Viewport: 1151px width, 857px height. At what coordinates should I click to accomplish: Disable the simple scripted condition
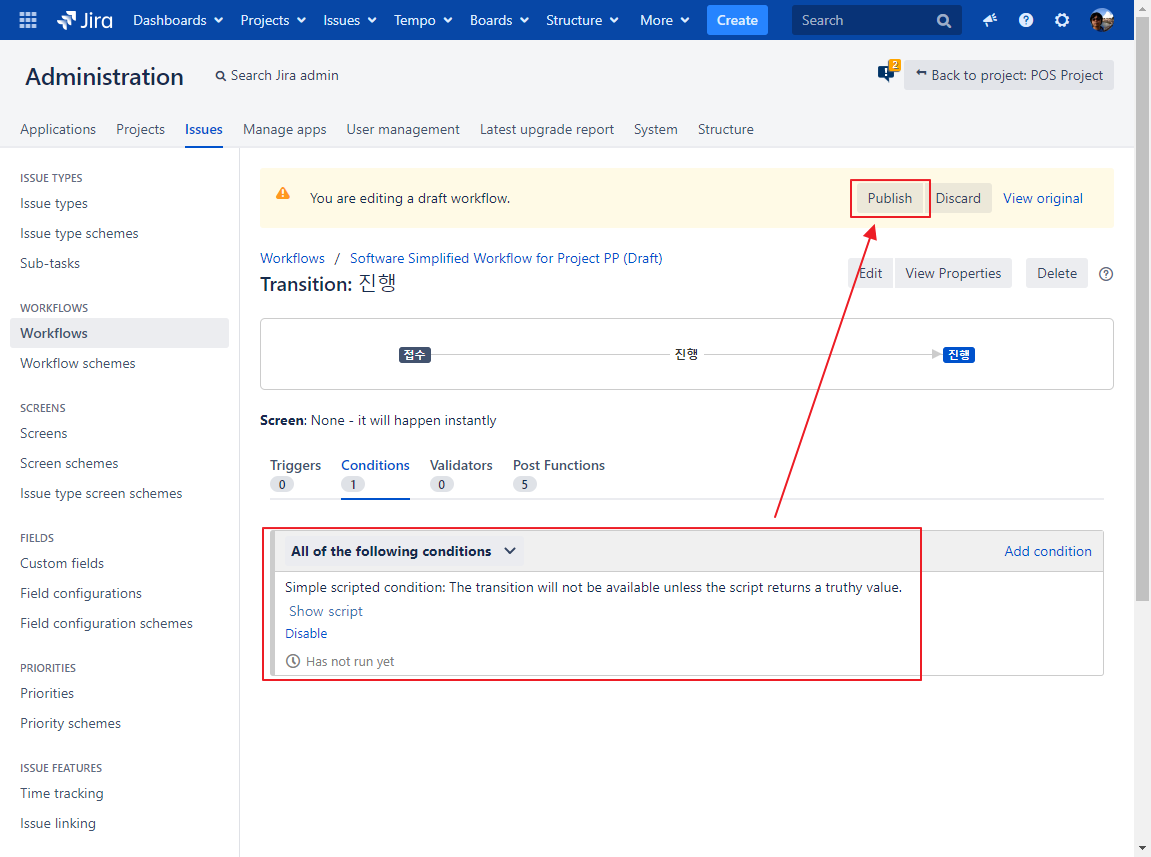306,633
